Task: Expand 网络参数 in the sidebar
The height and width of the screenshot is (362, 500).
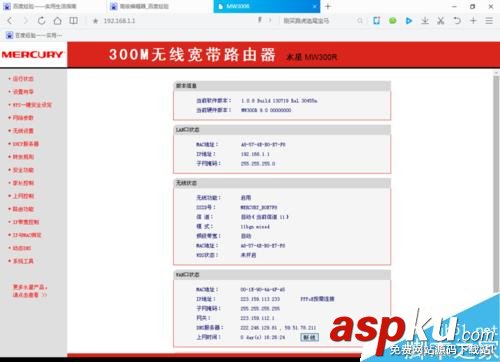Action: [23, 118]
